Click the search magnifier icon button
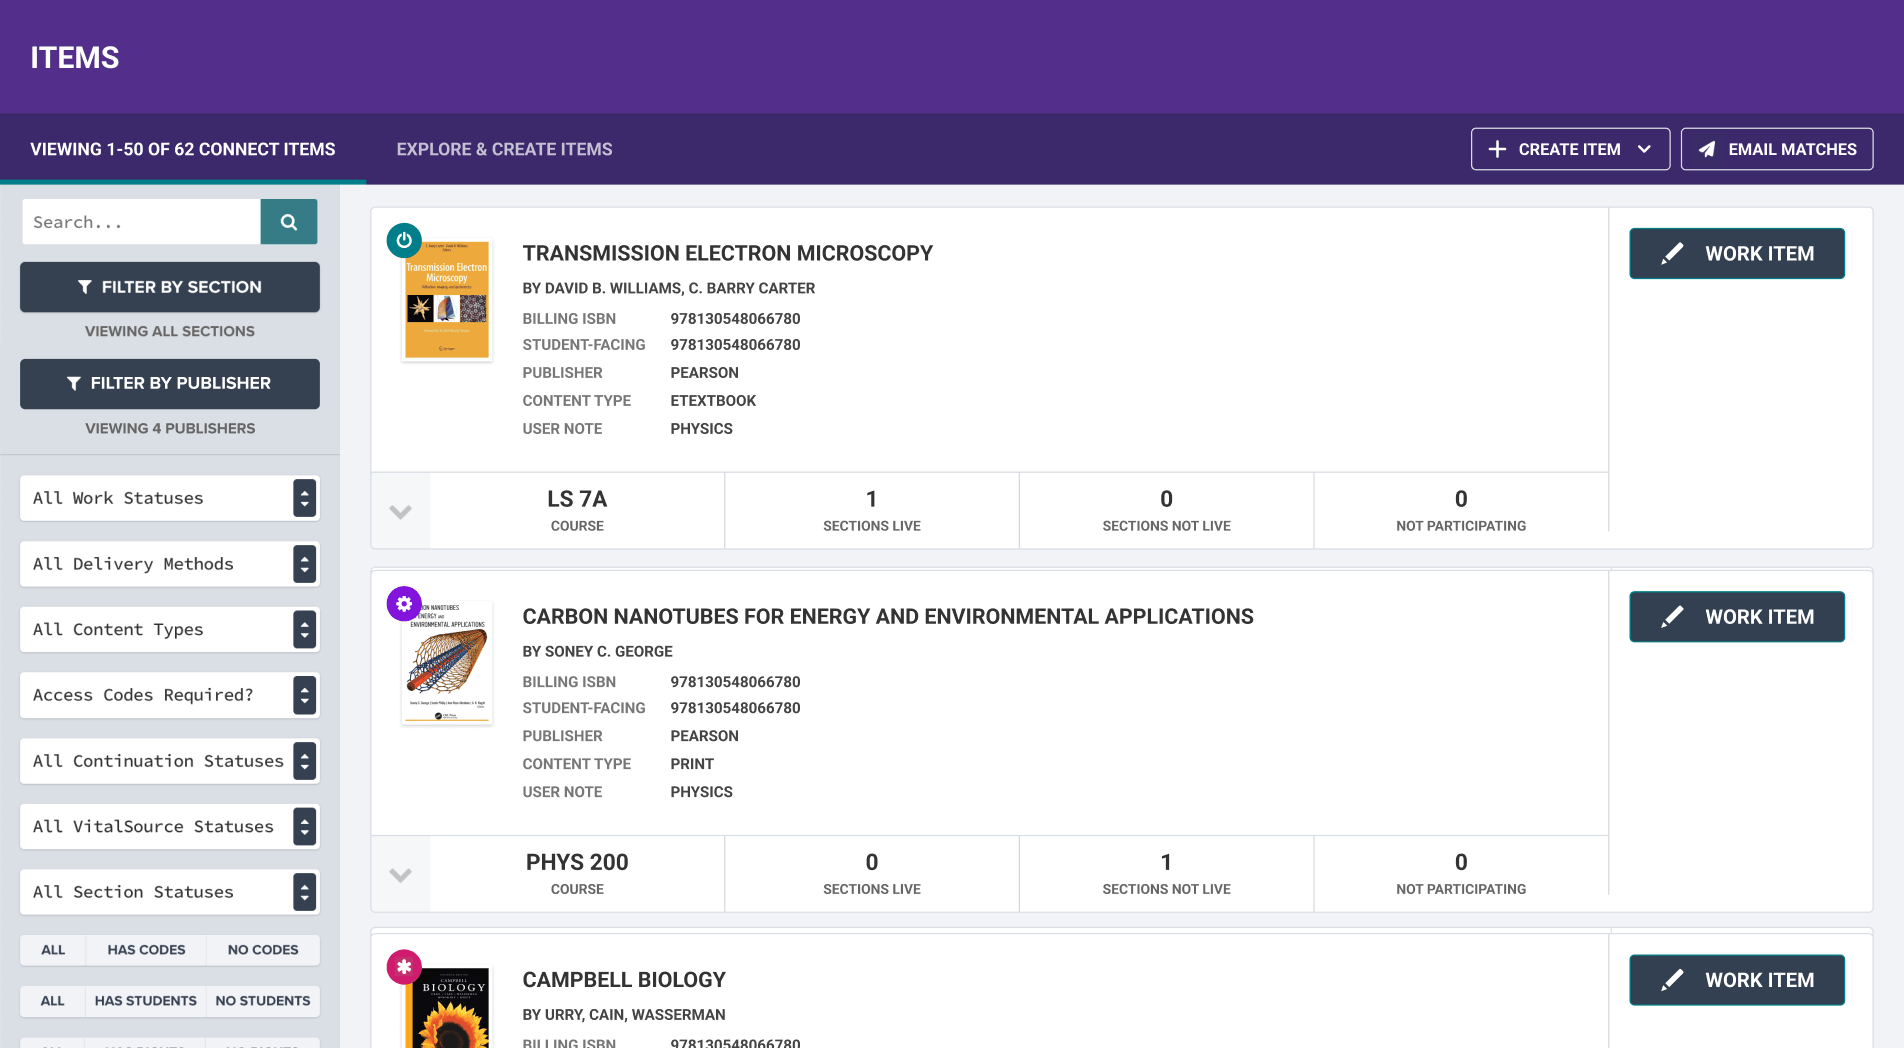This screenshot has width=1904, height=1048. tap(289, 222)
